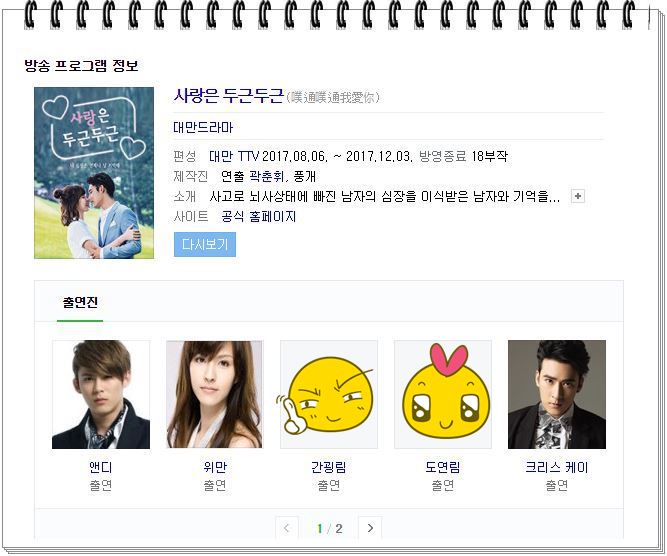667x556 pixels.
Task: Click the name link 앤디
Action: [101, 467]
